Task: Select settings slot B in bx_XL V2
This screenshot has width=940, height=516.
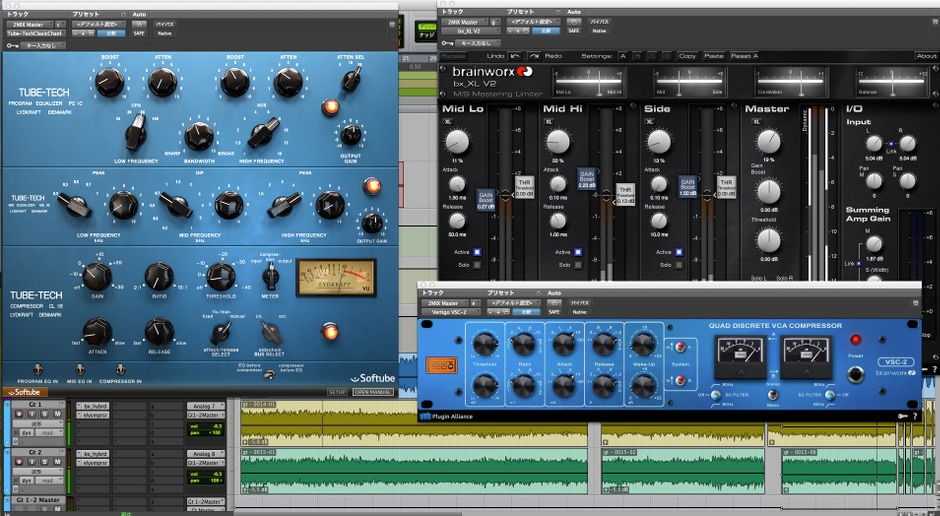Action: coord(637,56)
